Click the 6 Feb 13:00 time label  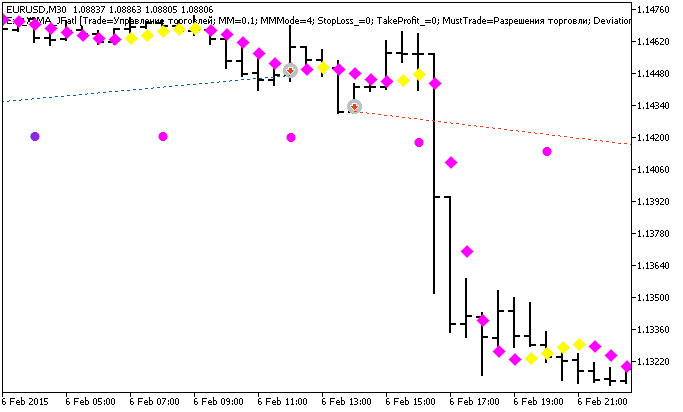(x=347, y=401)
